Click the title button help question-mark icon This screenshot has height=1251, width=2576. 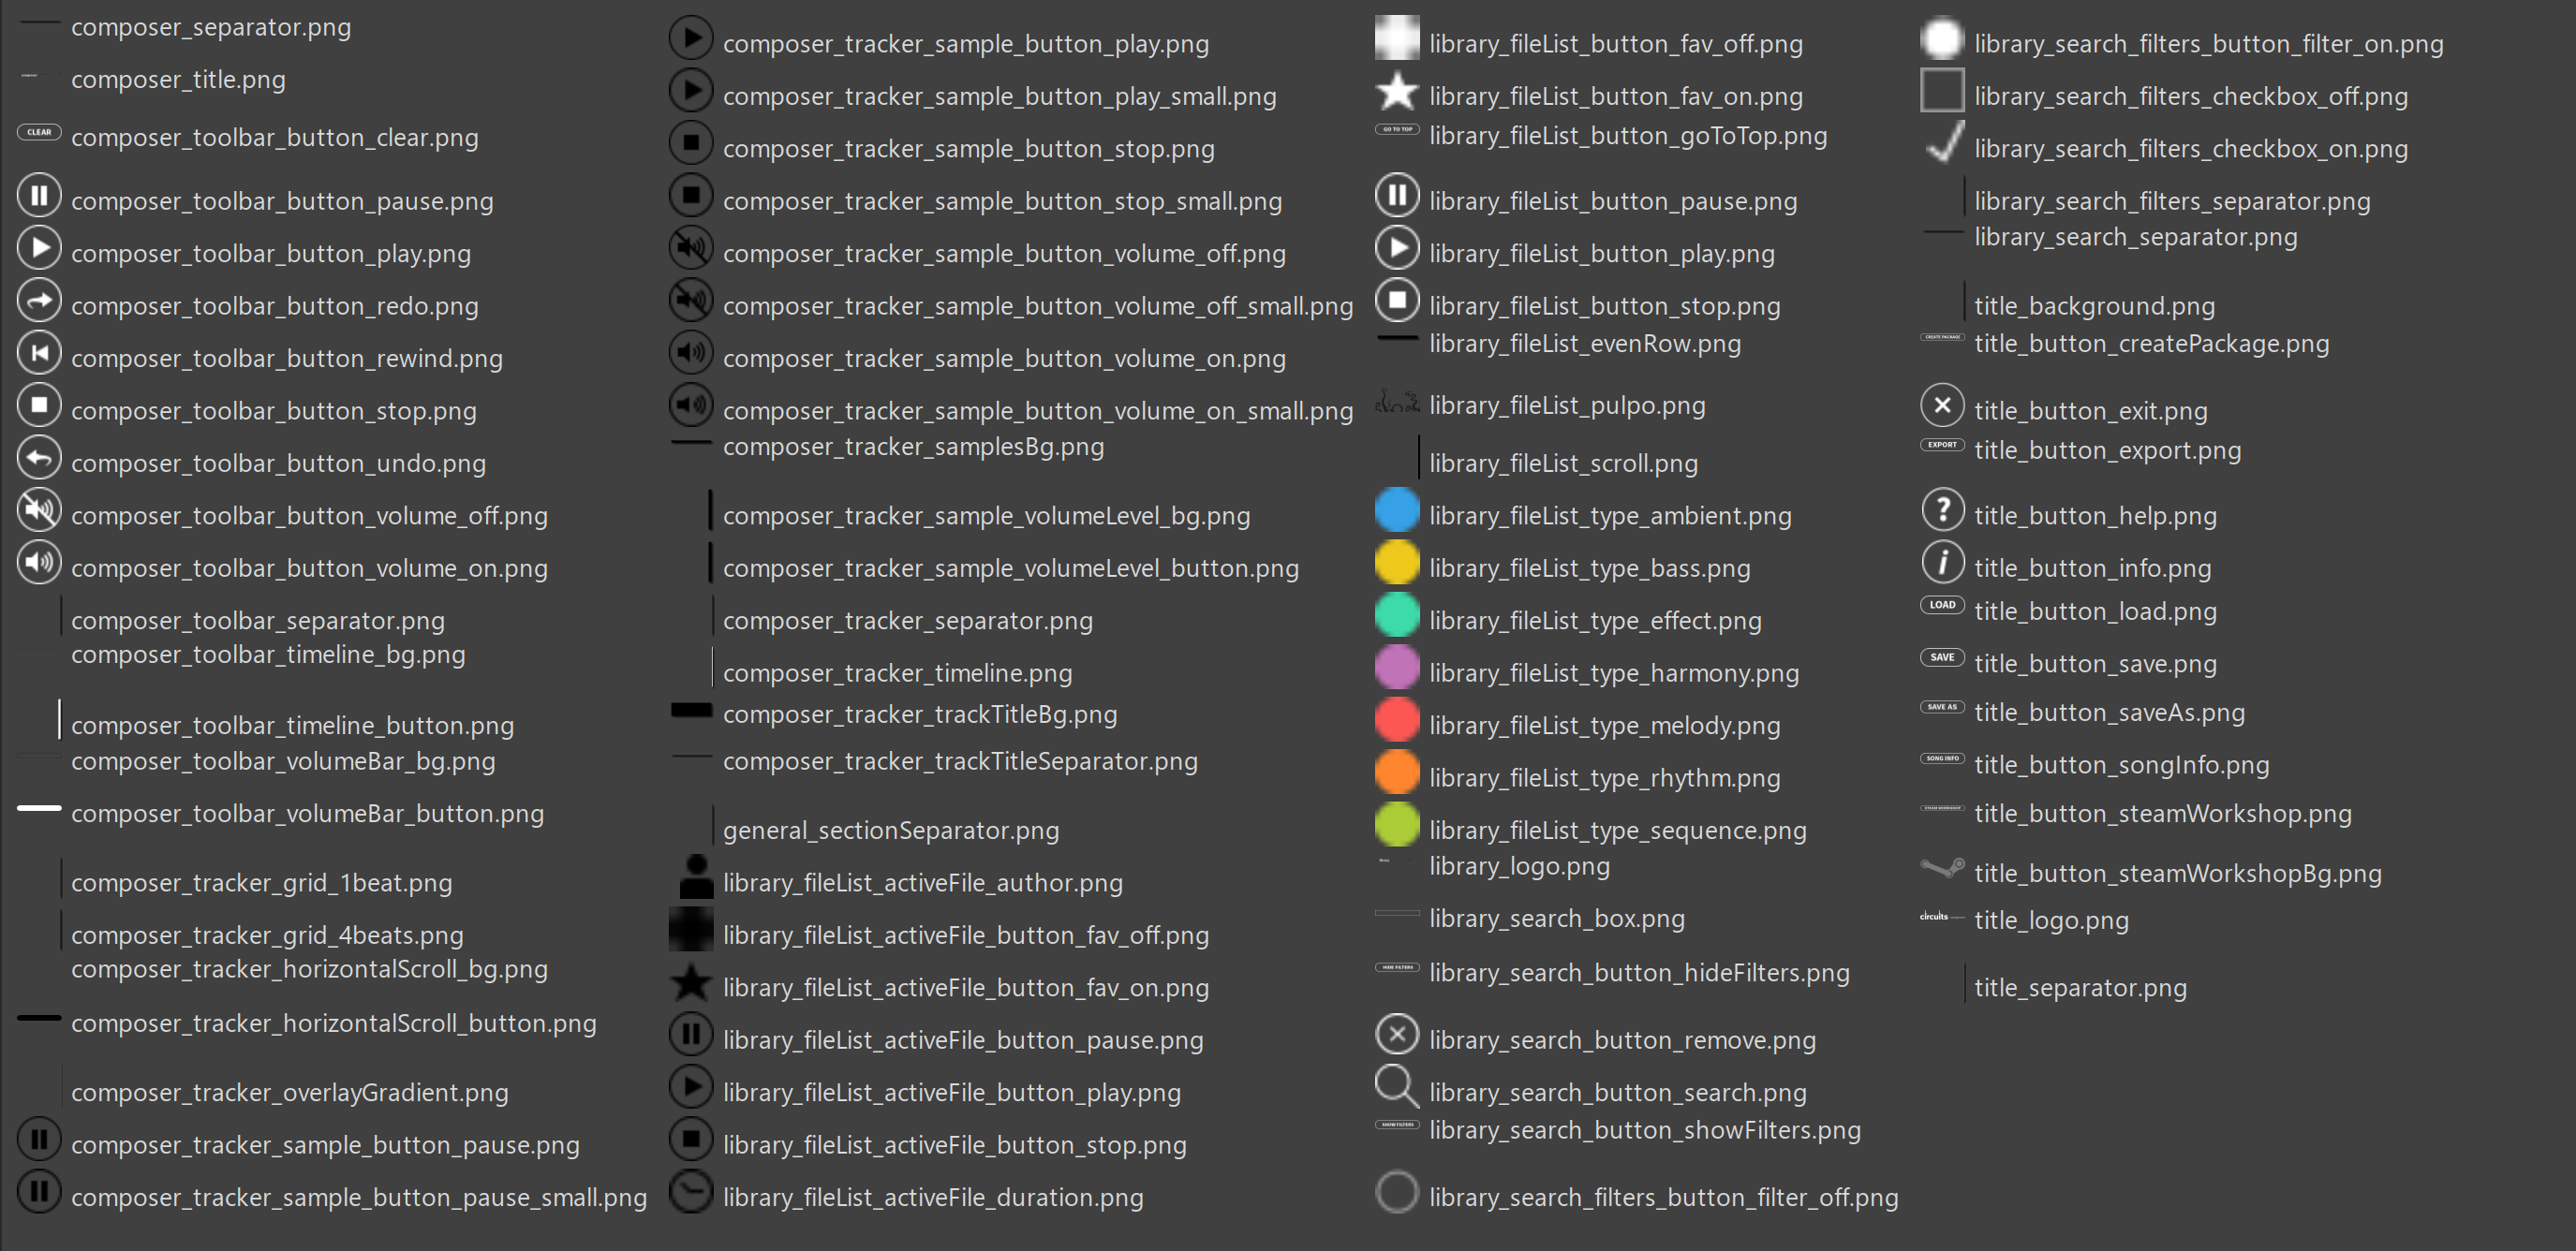point(1942,510)
